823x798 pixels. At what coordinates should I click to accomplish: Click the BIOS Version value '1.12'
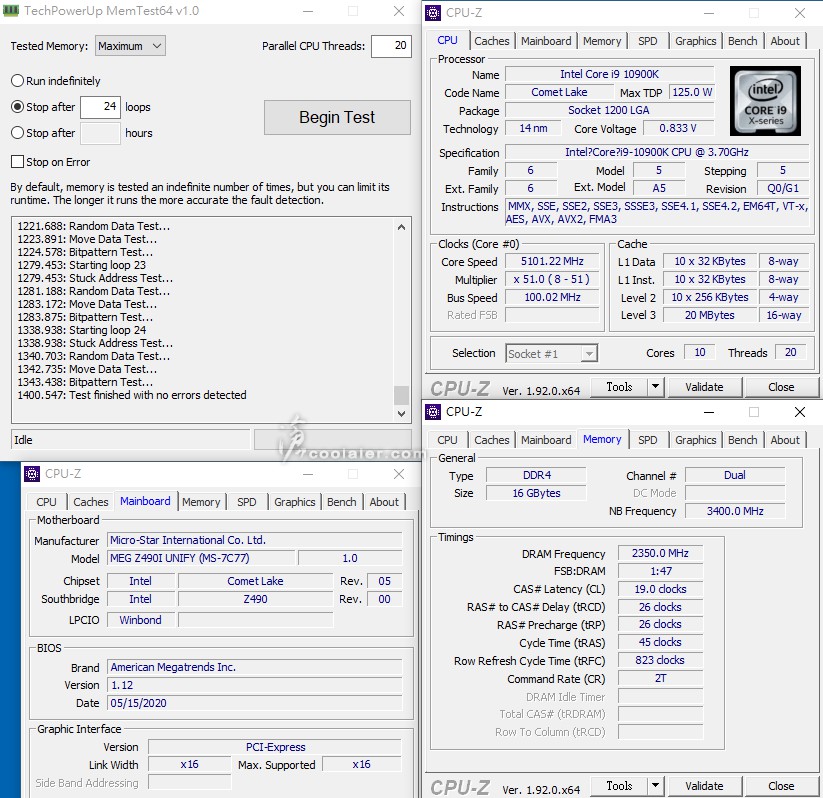click(255, 685)
